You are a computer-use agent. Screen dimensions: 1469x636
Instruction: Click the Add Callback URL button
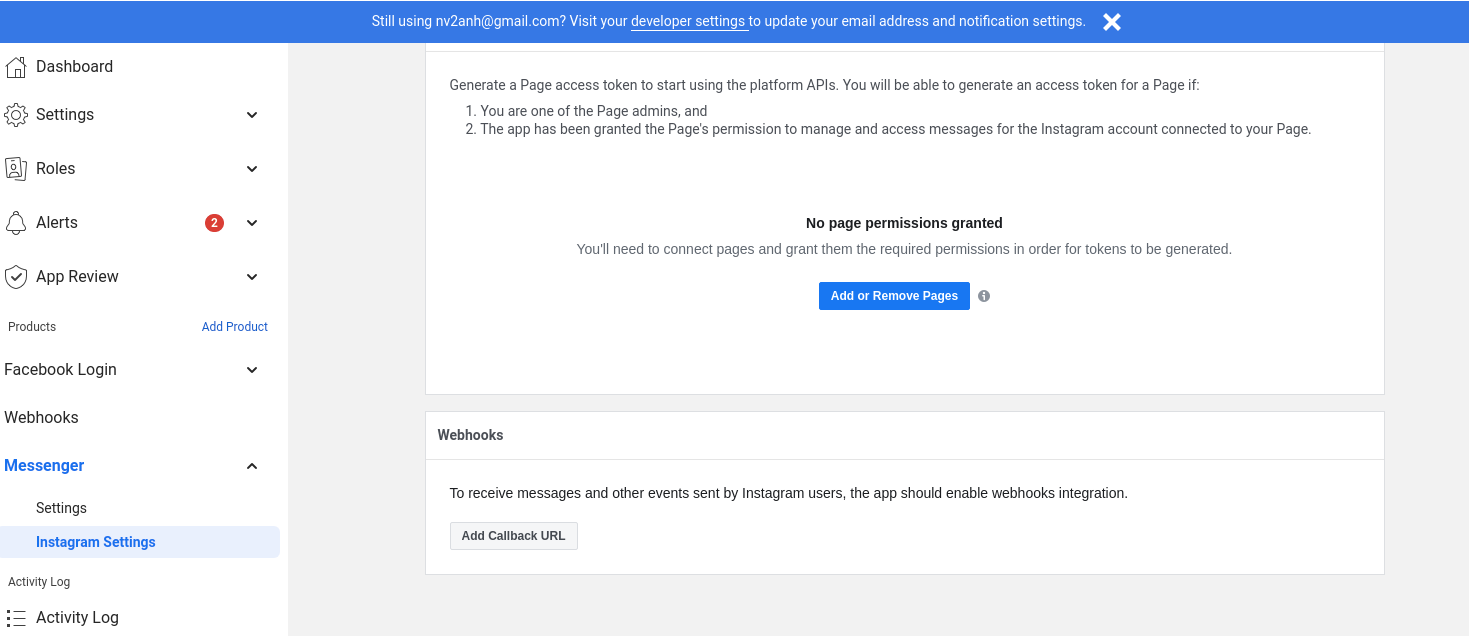pos(513,536)
